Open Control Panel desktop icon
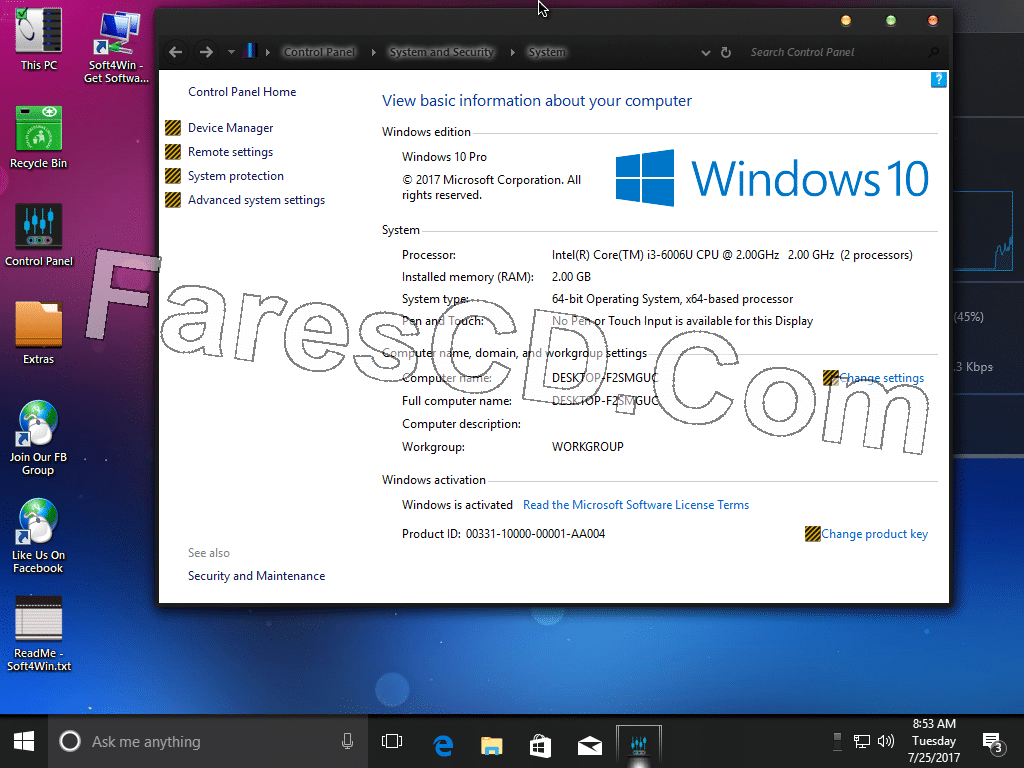The width and height of the screenshot is (1024, 768). click(x=39, y=234)
